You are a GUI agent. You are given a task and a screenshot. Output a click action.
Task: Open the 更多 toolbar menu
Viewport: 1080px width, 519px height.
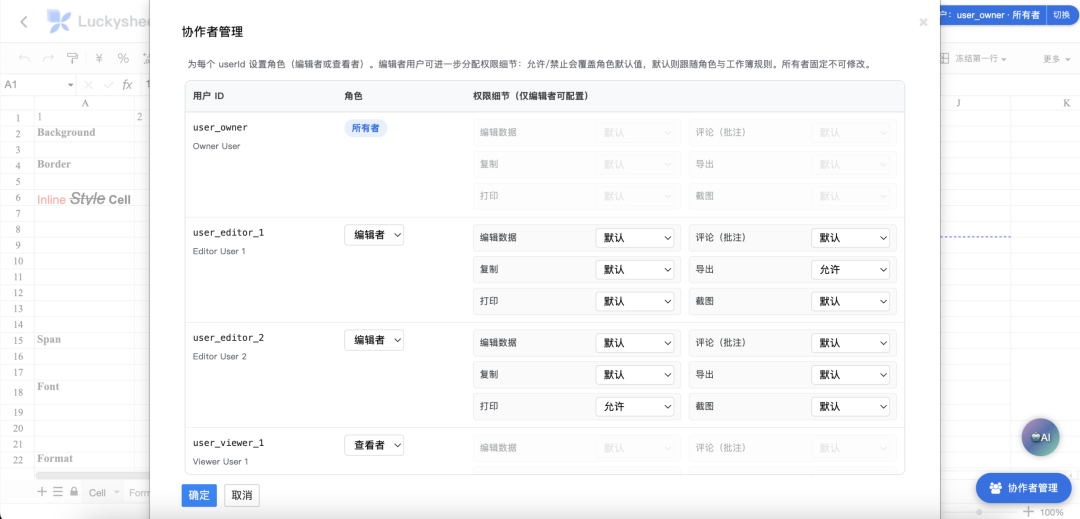[1056, 59]
